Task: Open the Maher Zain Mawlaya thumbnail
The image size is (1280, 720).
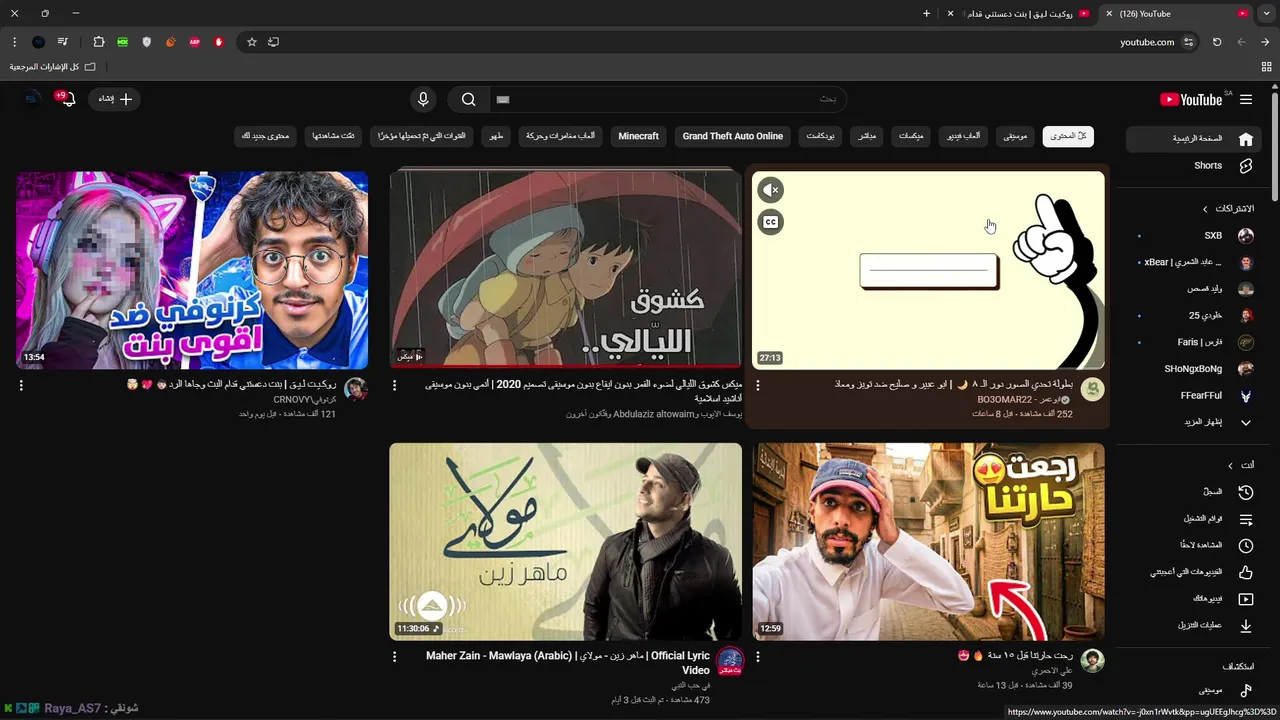Action: pyautogui.click(x=565, y=541)
